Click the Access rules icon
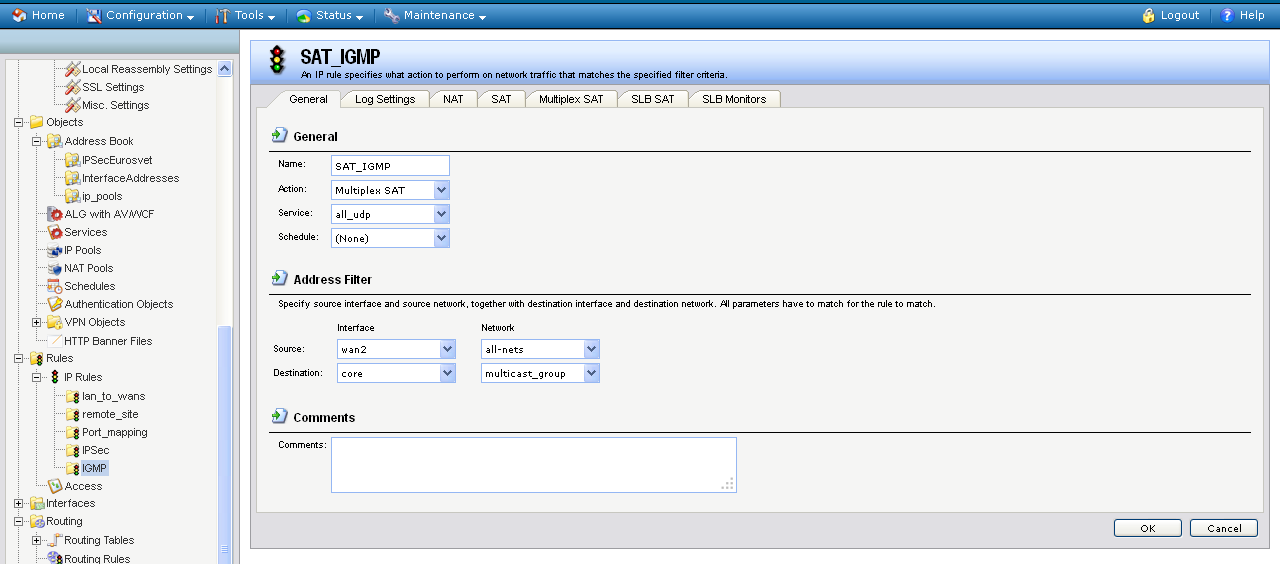 pos(55,486)
